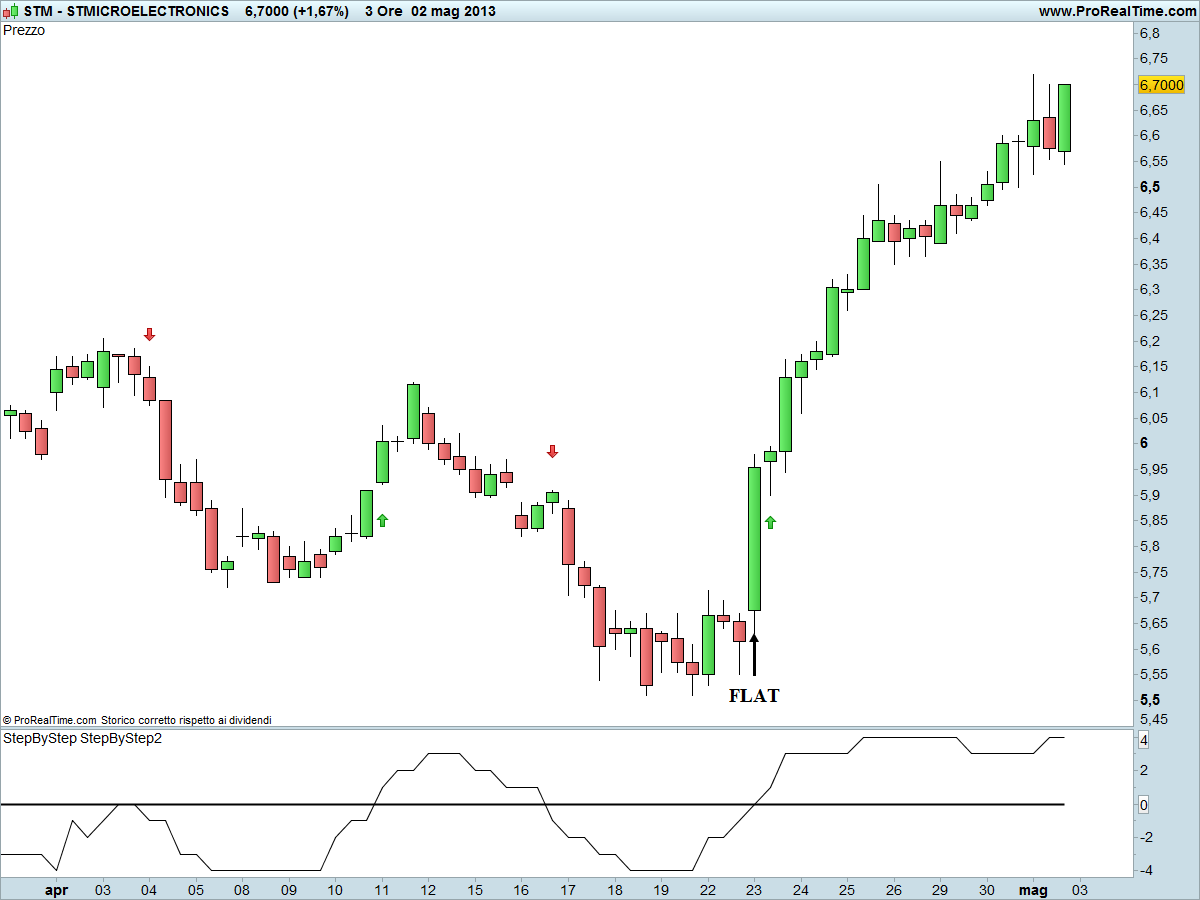Click the 5,75 price axis value

point(1153,572)
